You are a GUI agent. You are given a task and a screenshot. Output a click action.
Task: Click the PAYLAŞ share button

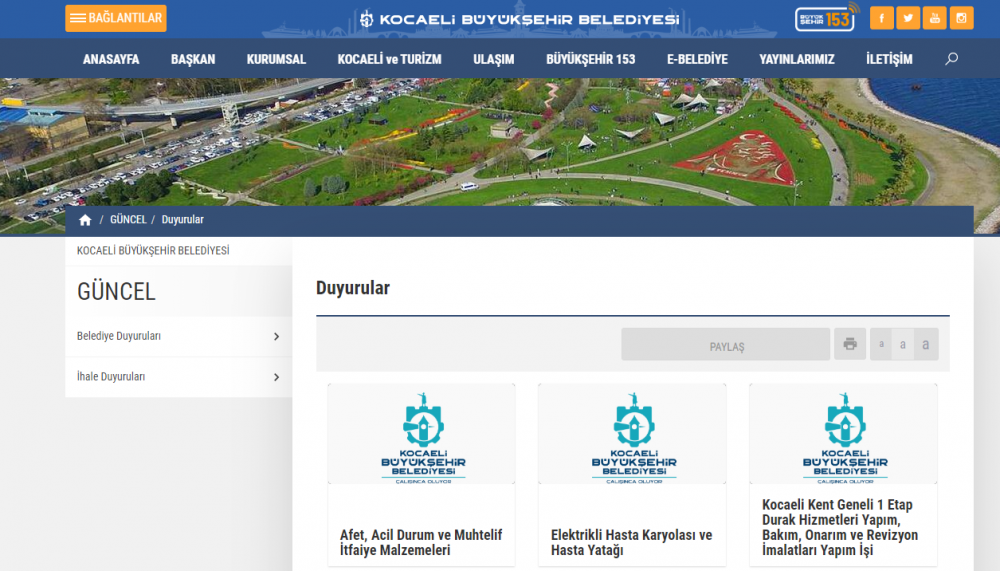point(726,345)
